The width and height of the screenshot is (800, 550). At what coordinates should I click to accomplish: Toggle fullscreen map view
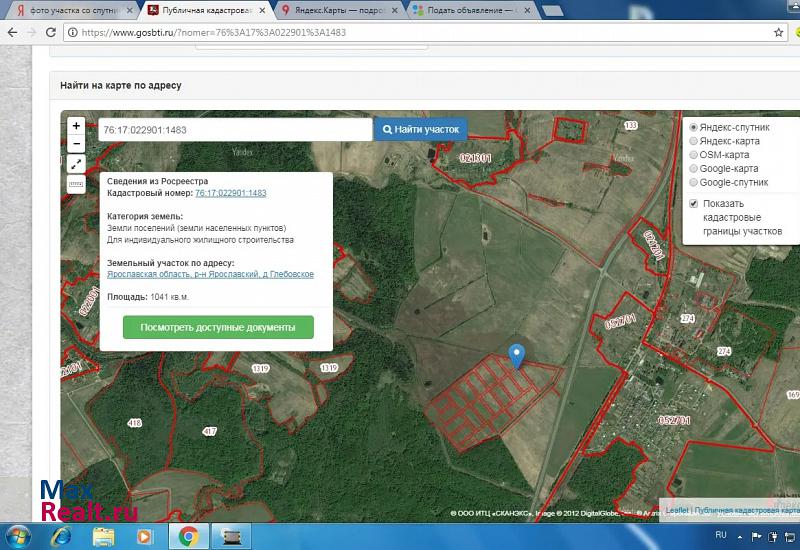77,164
